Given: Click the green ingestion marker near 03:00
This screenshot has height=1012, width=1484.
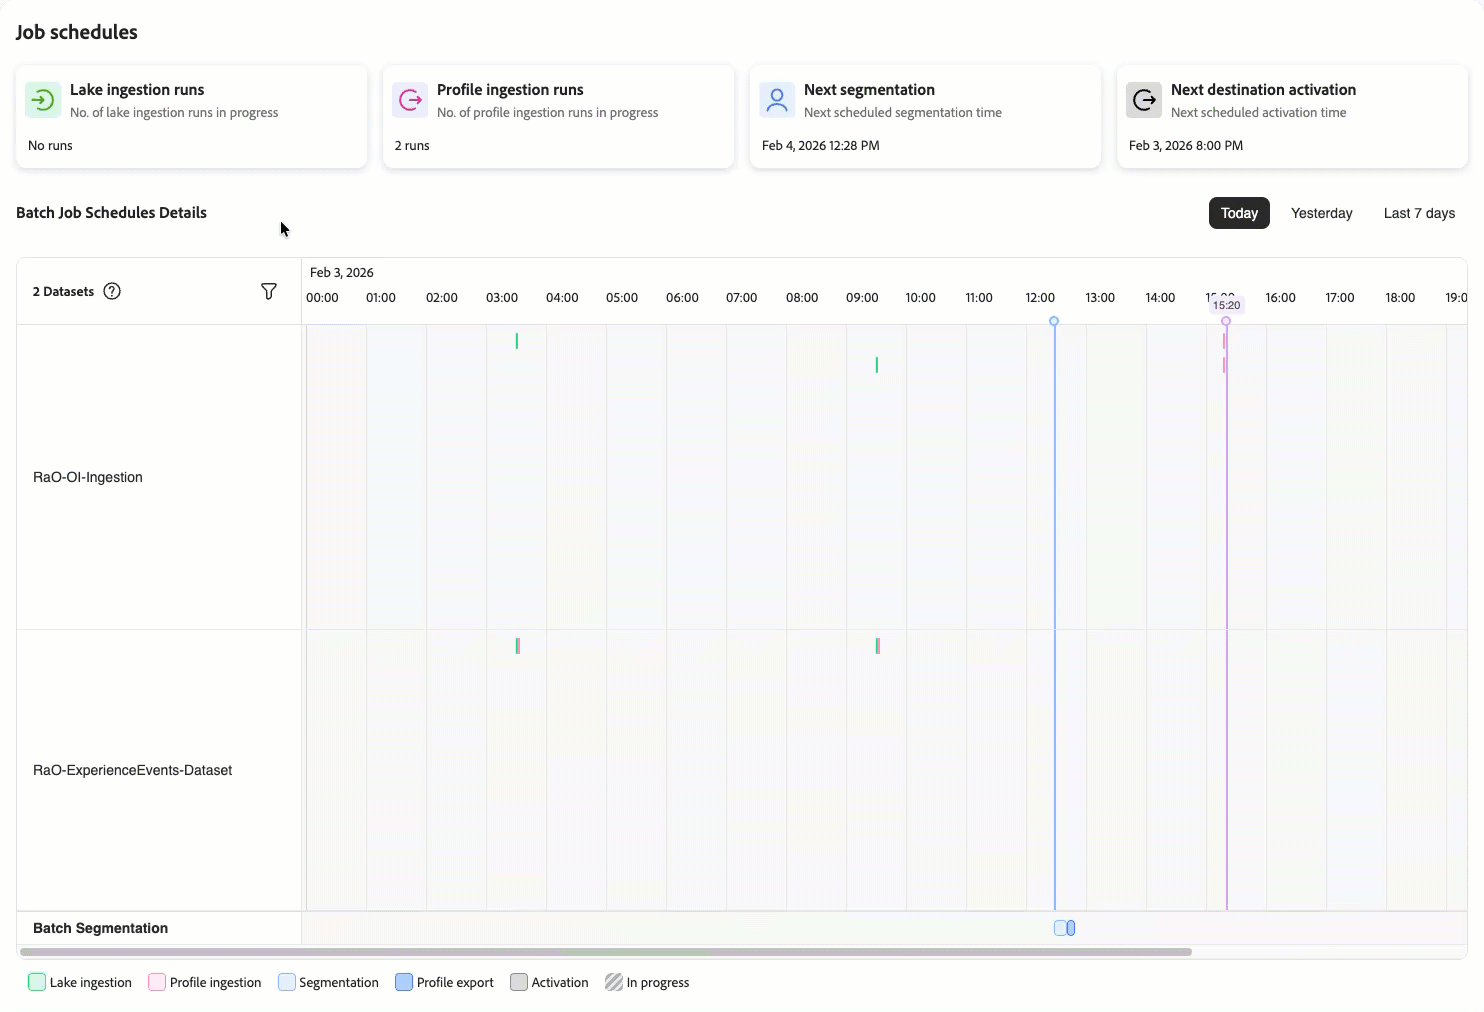Looking at the screenshot, I should 516,341.
